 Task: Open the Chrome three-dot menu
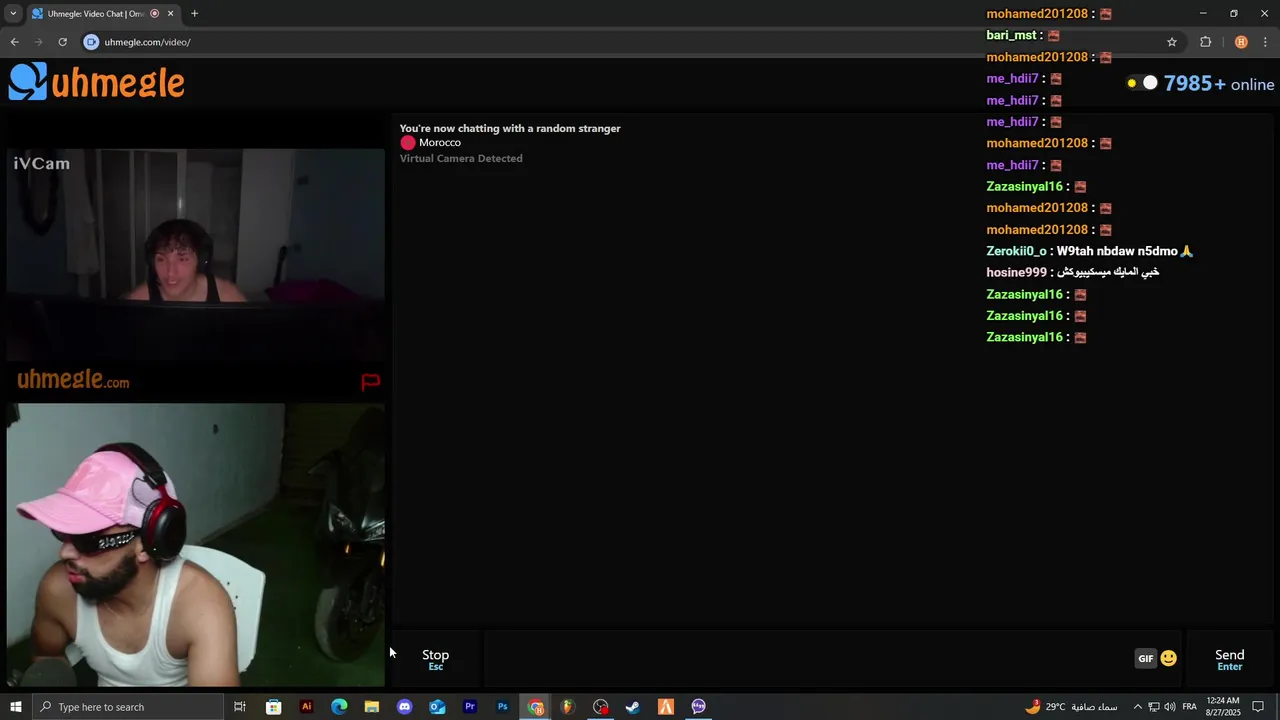[1266, 42]
